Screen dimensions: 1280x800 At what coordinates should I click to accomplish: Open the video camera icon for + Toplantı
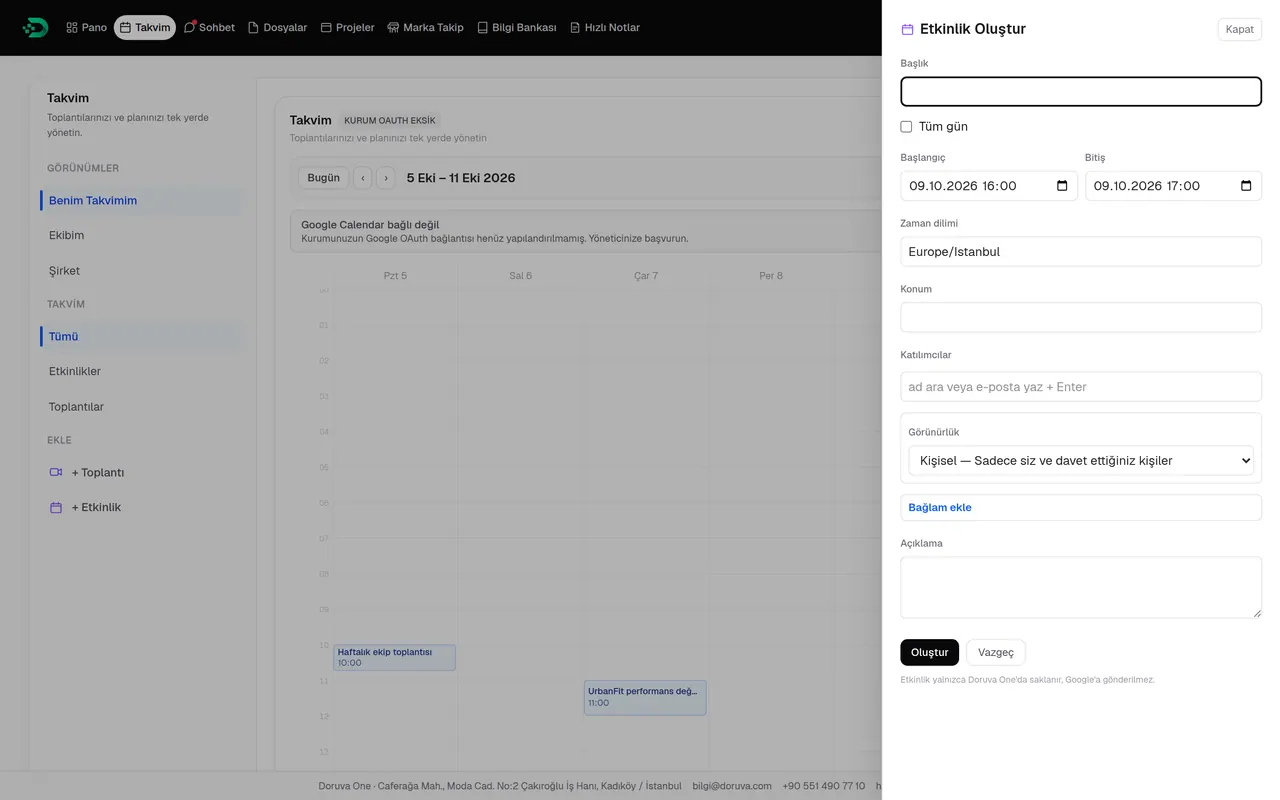click(56, 472)
